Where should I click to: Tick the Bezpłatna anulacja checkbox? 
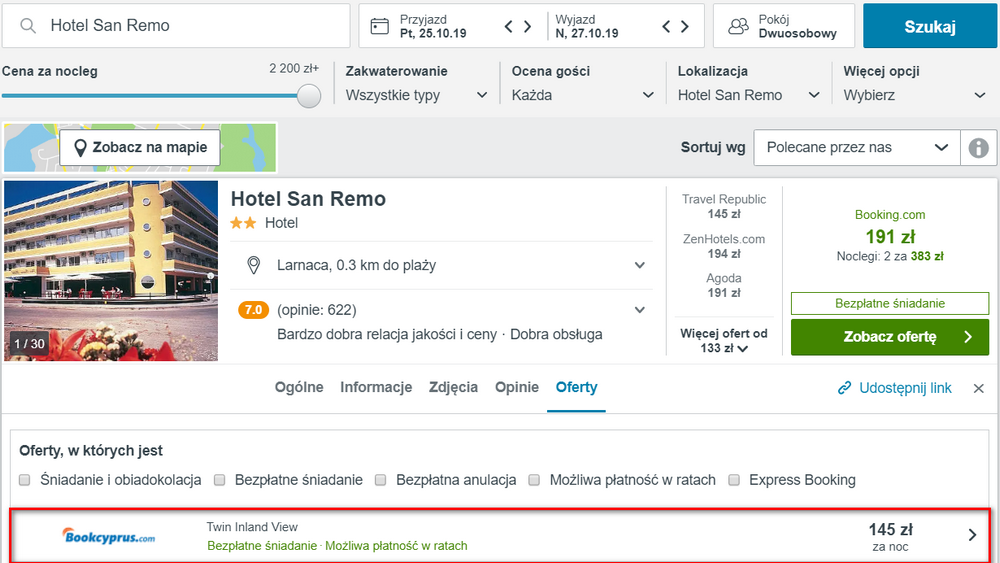[x=380, y=480]
